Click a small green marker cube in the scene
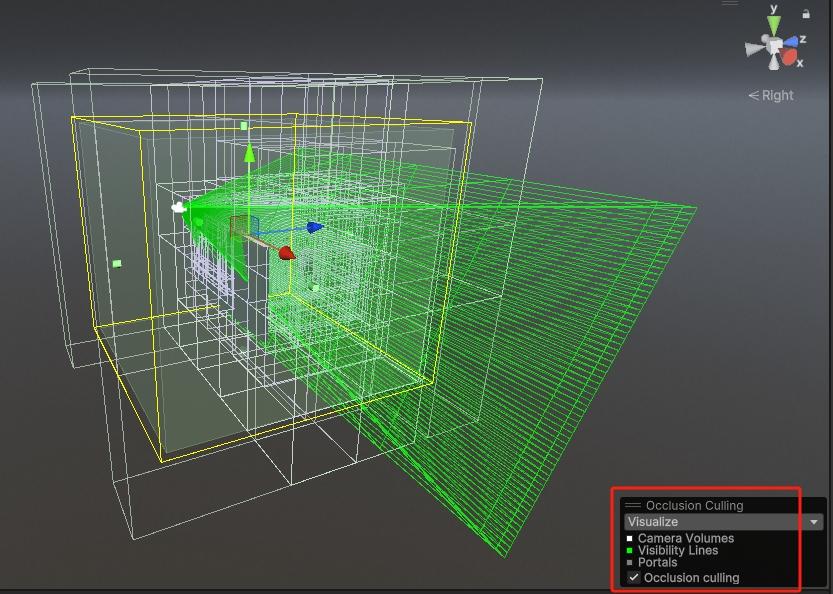This screenshot has height=594, width=833. (x=245, y=124)
